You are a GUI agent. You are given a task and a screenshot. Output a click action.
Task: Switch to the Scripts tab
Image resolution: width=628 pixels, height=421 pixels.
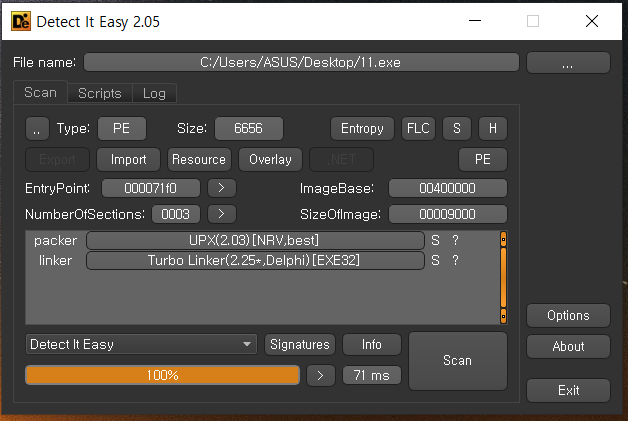click(x=100, y=93)
